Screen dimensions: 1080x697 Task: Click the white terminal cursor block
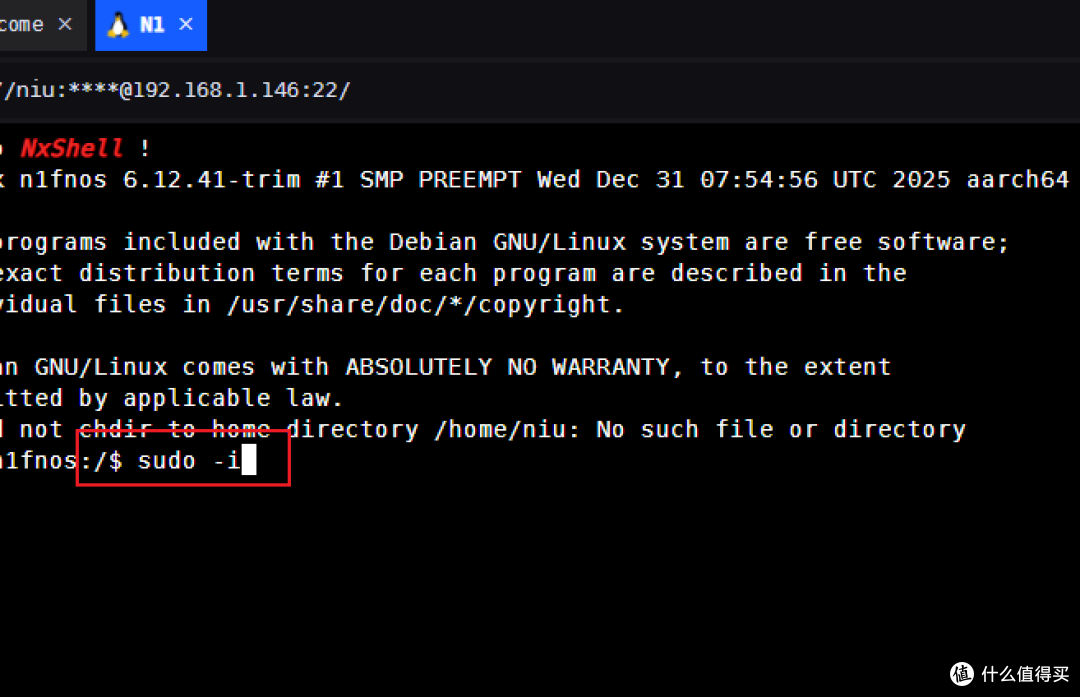[249, 459]
